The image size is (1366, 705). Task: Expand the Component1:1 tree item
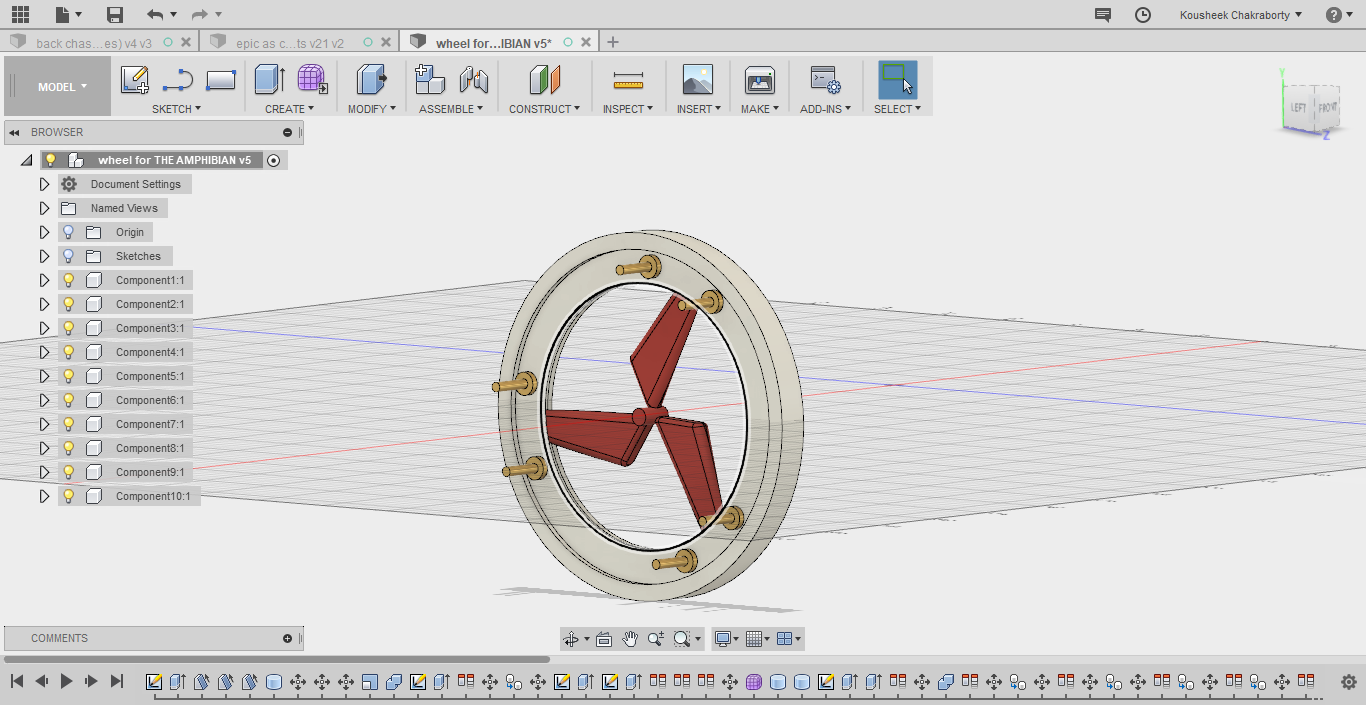[x=44, y=279]
